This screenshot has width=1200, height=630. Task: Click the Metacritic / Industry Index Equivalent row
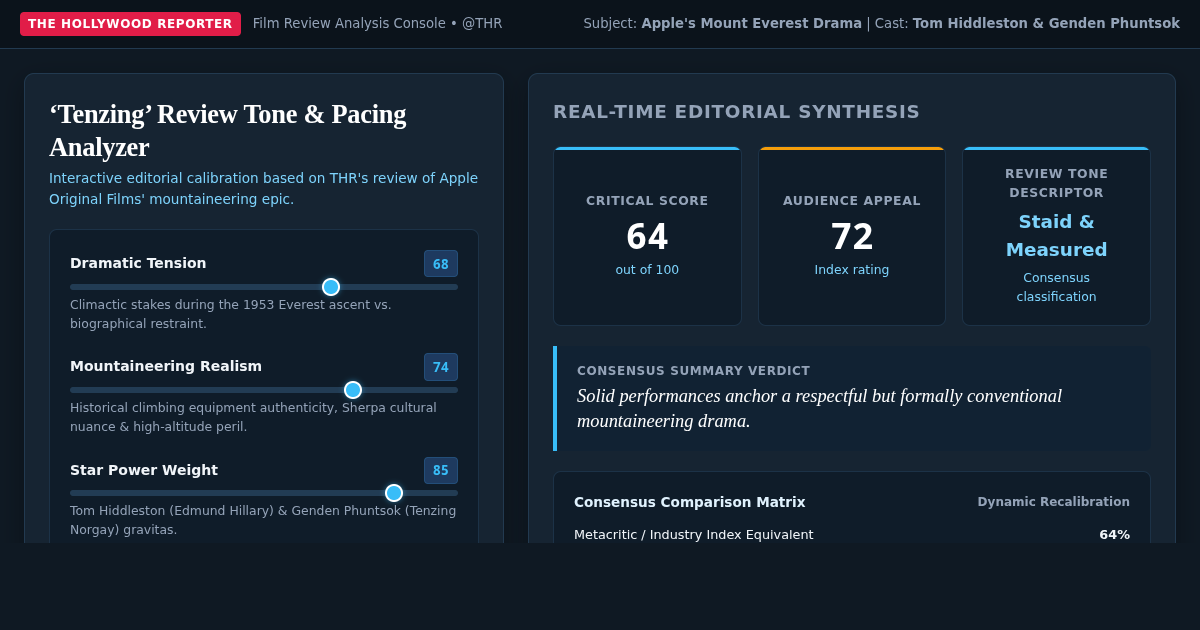pyautogui.click(x=852, y=535)
